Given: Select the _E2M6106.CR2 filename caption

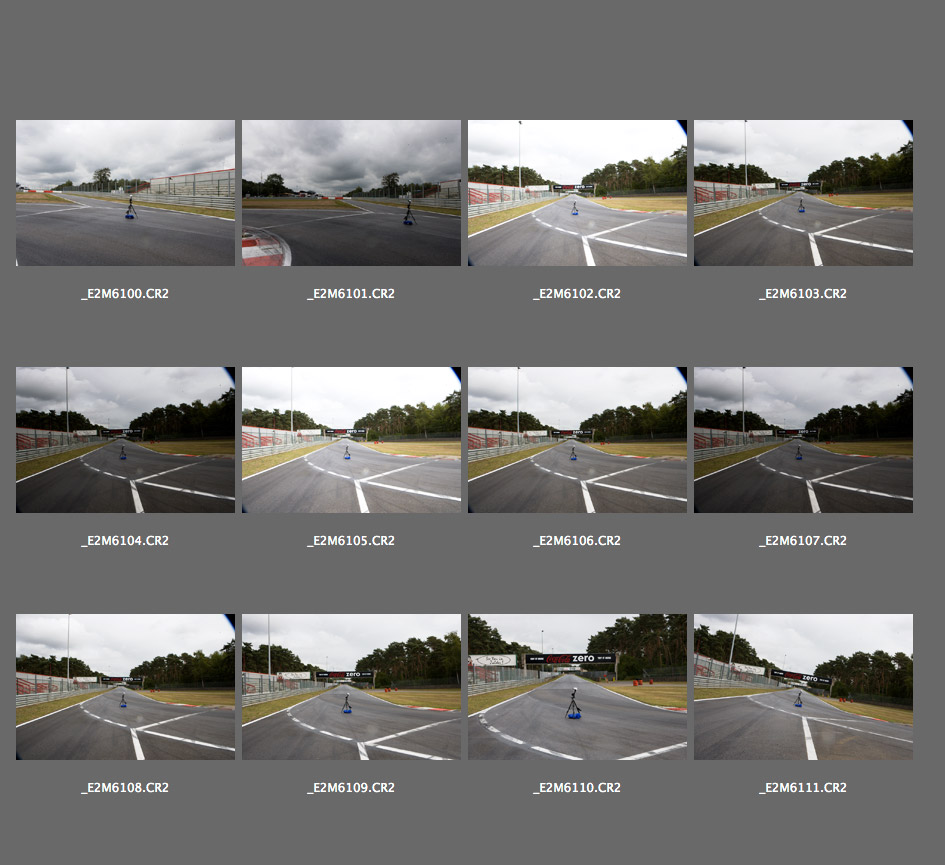Looking at the screenshot, I should click(577, 541).
